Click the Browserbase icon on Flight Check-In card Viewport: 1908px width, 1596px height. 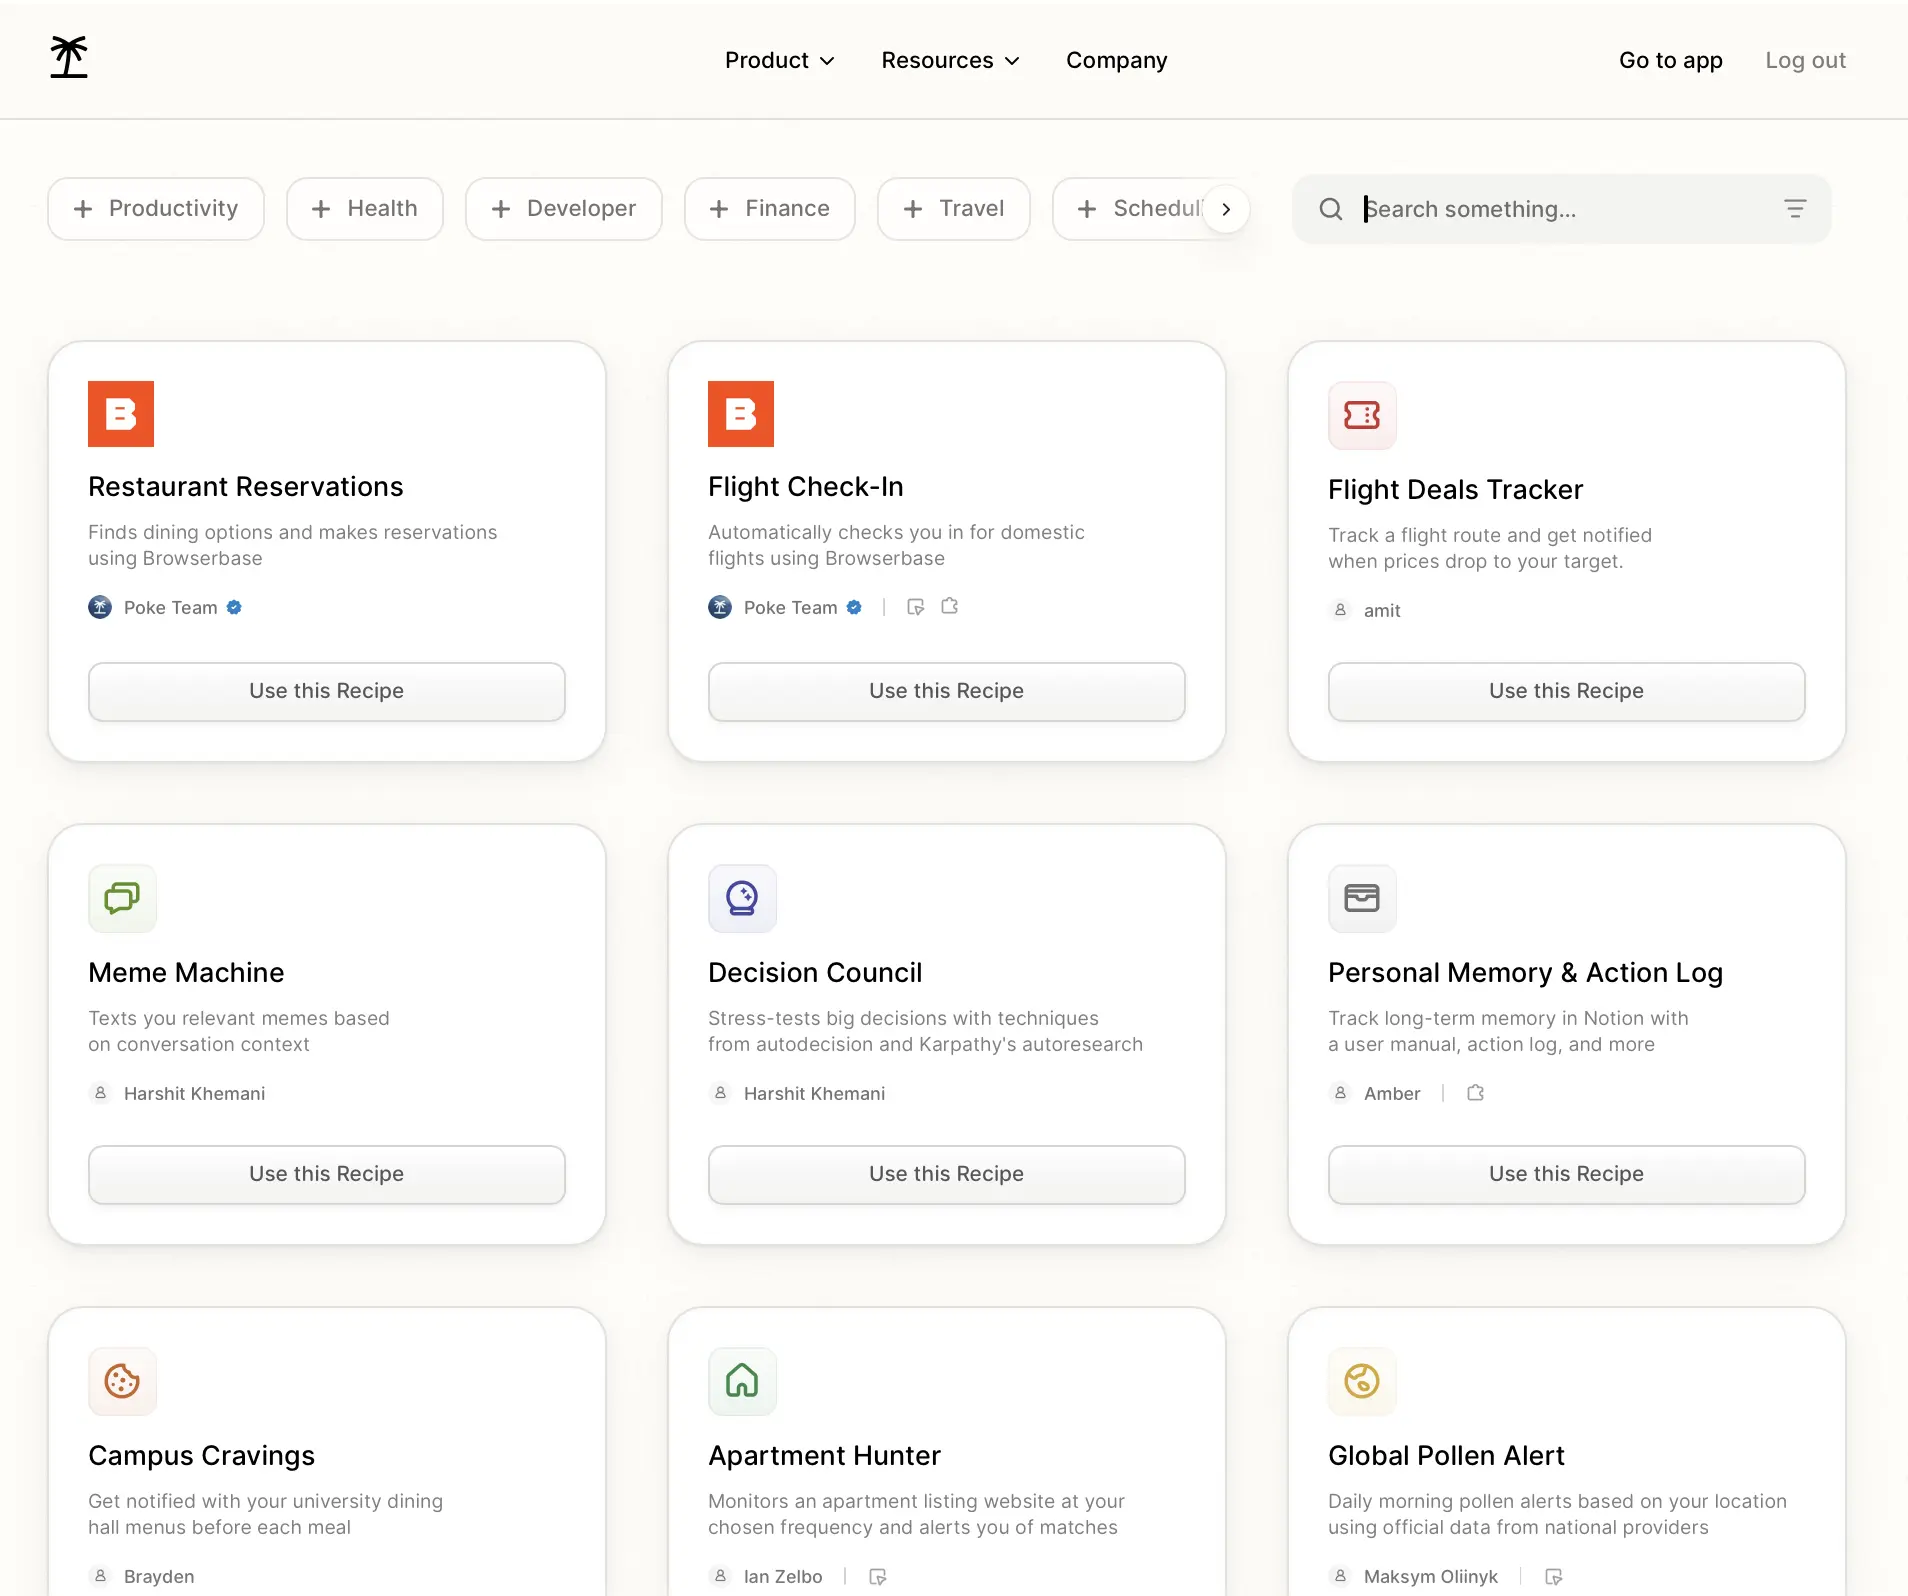[741, 414]
